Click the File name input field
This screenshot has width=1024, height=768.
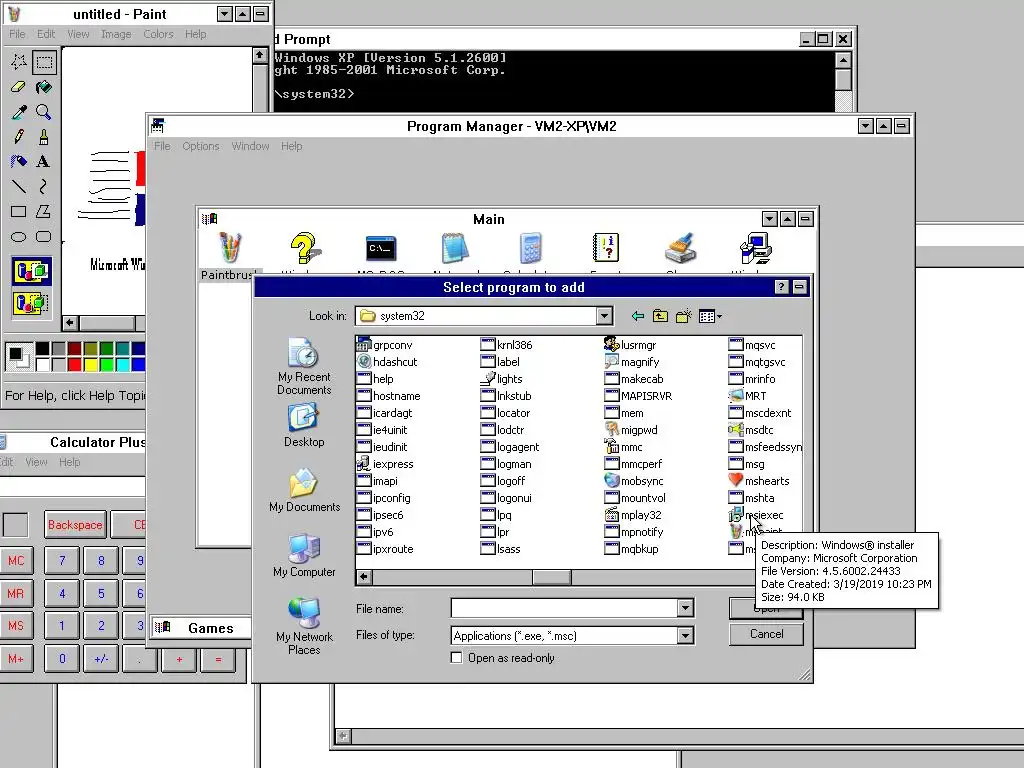(565, 609)
